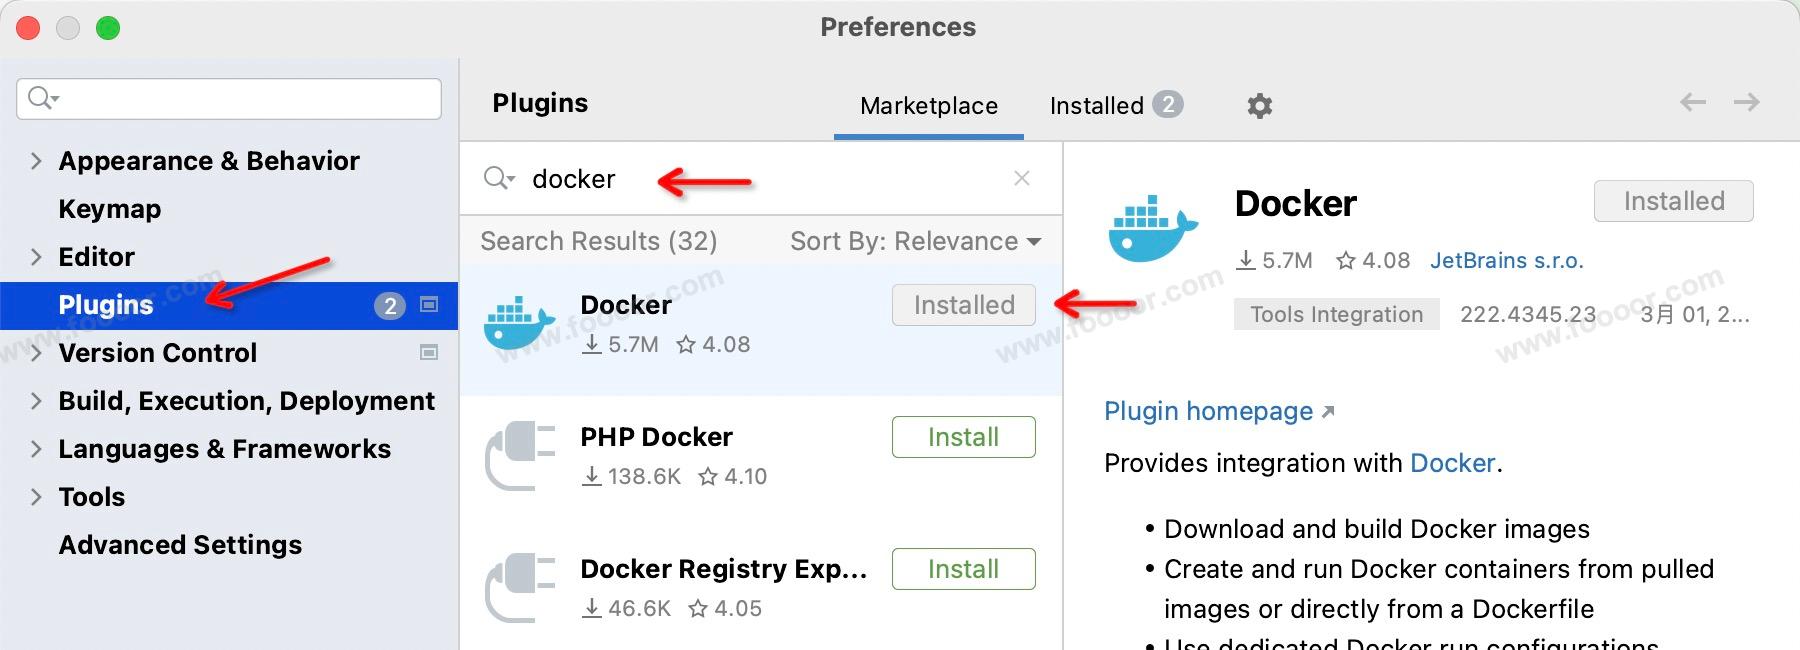Navigate back with the left arrow
The image size is (1800, 650).
[1693, 102]
